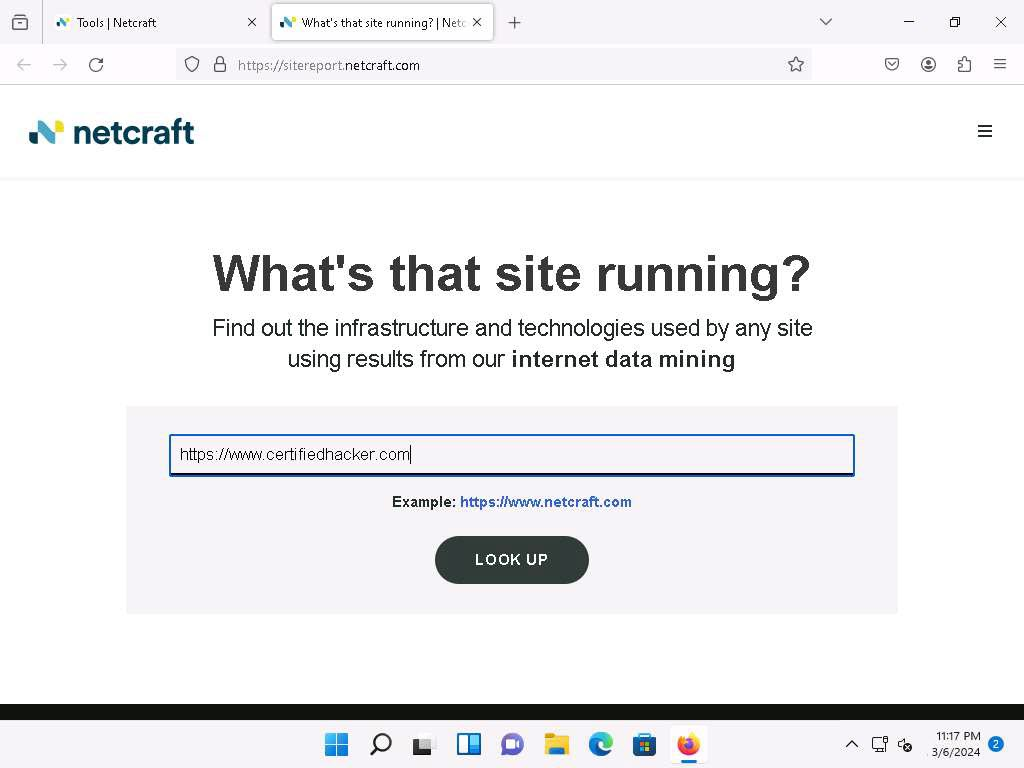The height and width of the screenshot is (768, 1024).
Task: Open the Firefox application menu
Action: [x=999, y=65]
